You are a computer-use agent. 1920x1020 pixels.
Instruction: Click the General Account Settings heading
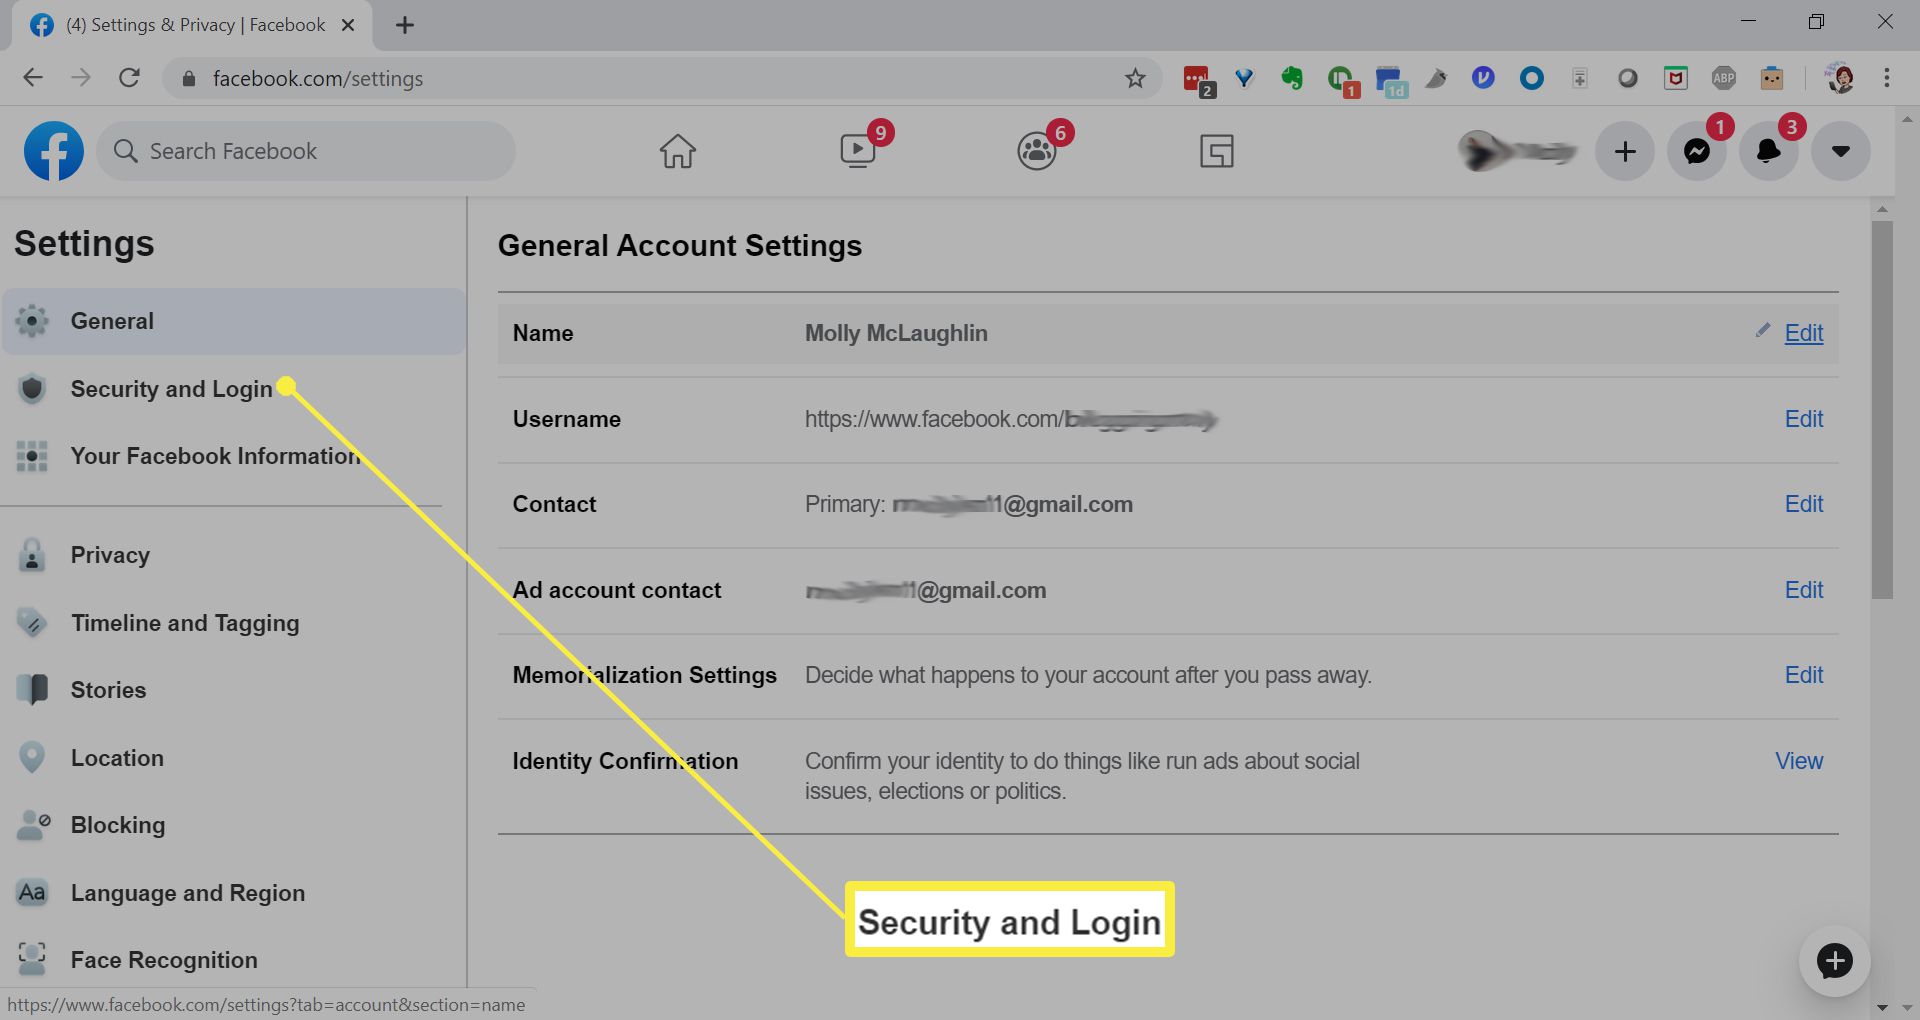(680, 246)
